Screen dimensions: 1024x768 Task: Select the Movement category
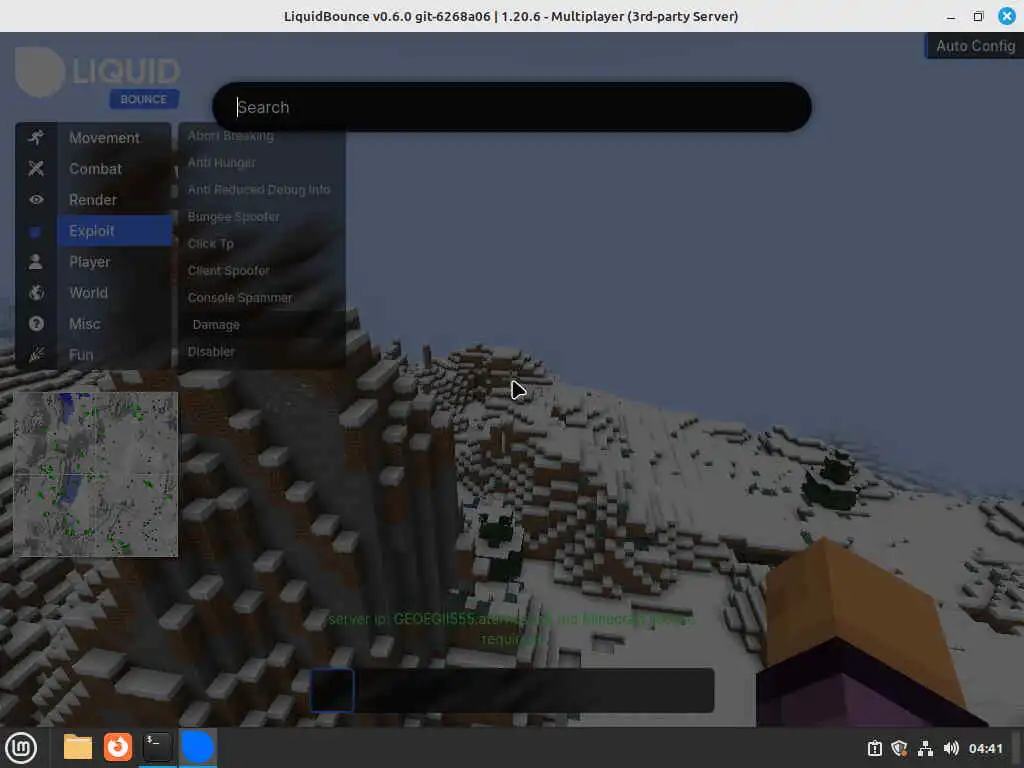tap(114, 138)
